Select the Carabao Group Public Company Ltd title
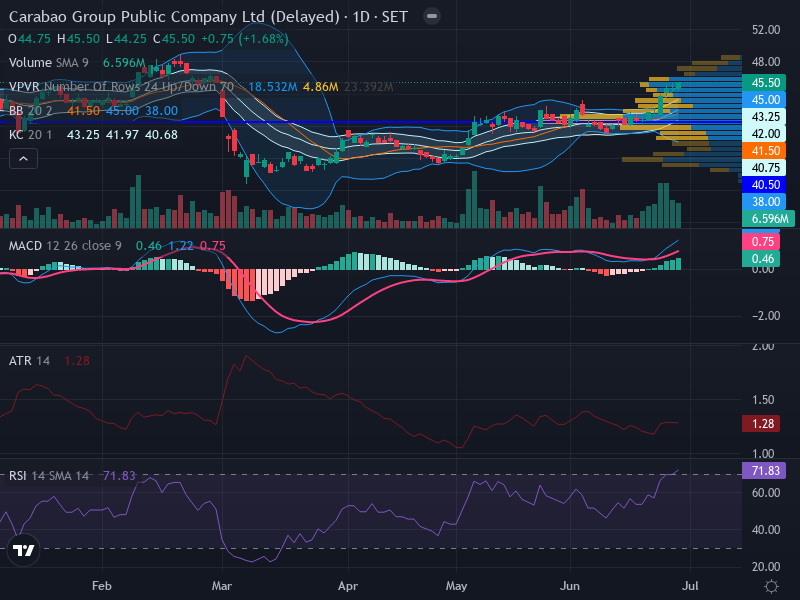This screenshot has width=800, height=600. click(x=174, y=17)
